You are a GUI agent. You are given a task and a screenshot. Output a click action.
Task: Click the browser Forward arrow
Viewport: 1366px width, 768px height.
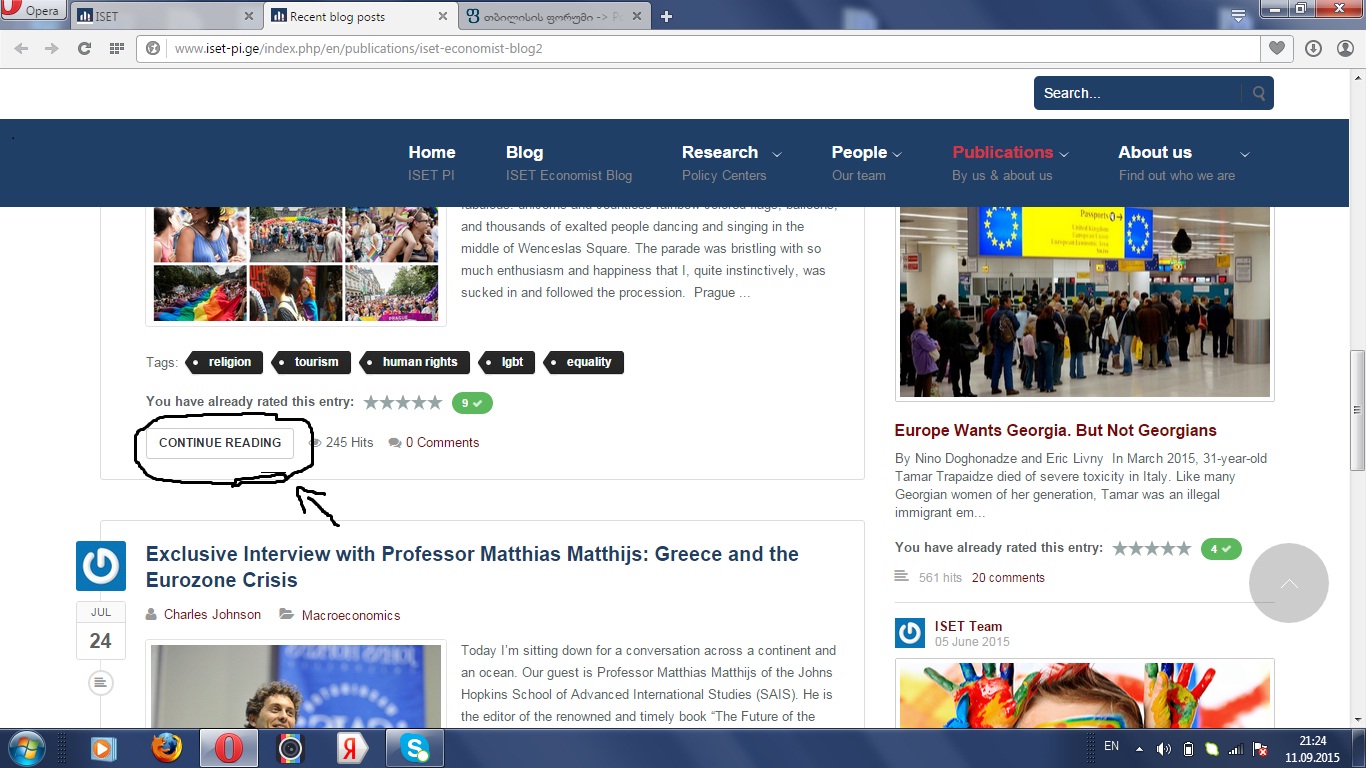[52, 48]
